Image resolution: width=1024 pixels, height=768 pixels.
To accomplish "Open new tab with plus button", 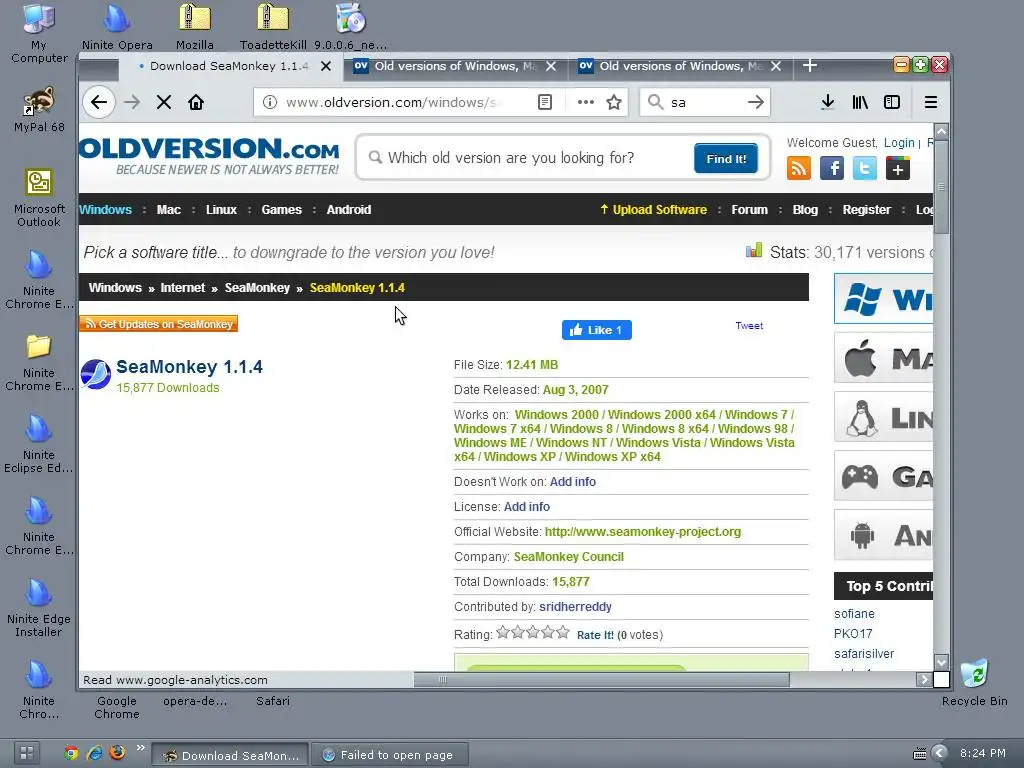I will (x=810, y=65).
